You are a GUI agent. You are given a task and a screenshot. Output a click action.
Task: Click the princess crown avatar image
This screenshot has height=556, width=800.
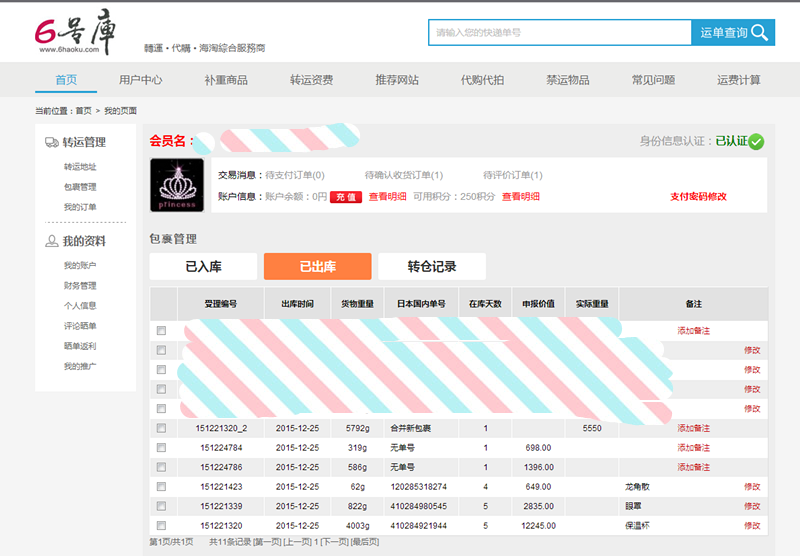pyautogui.click(x=177, y=185)
